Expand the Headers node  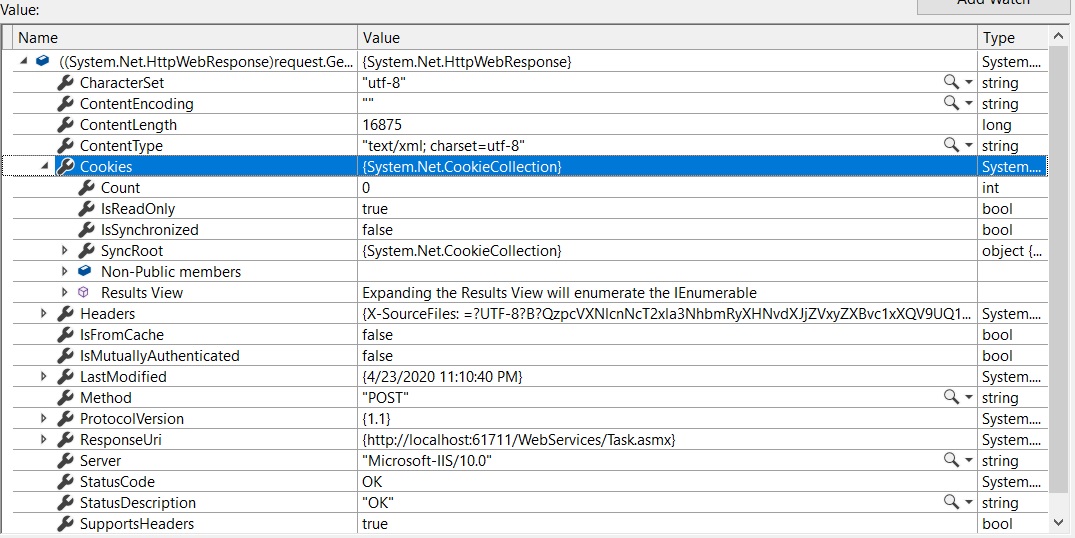click(x=44, y=314)
